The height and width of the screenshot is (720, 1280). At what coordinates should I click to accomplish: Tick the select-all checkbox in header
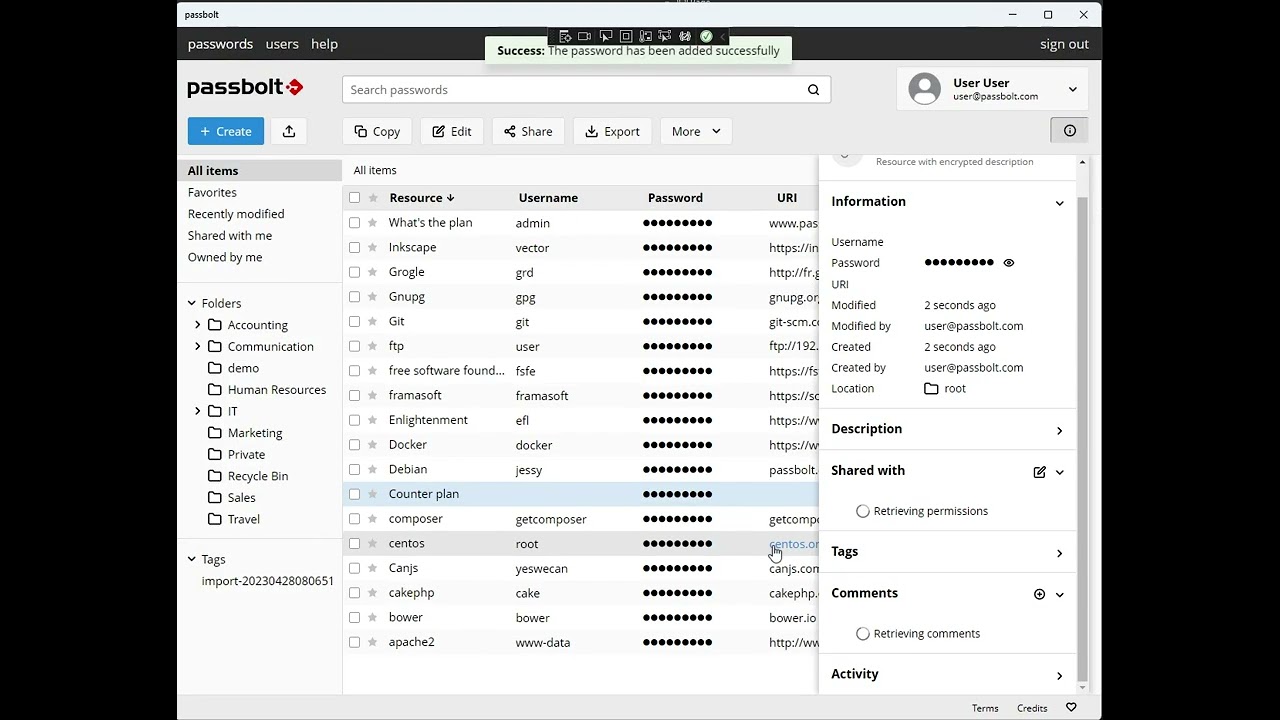point(354,198)
